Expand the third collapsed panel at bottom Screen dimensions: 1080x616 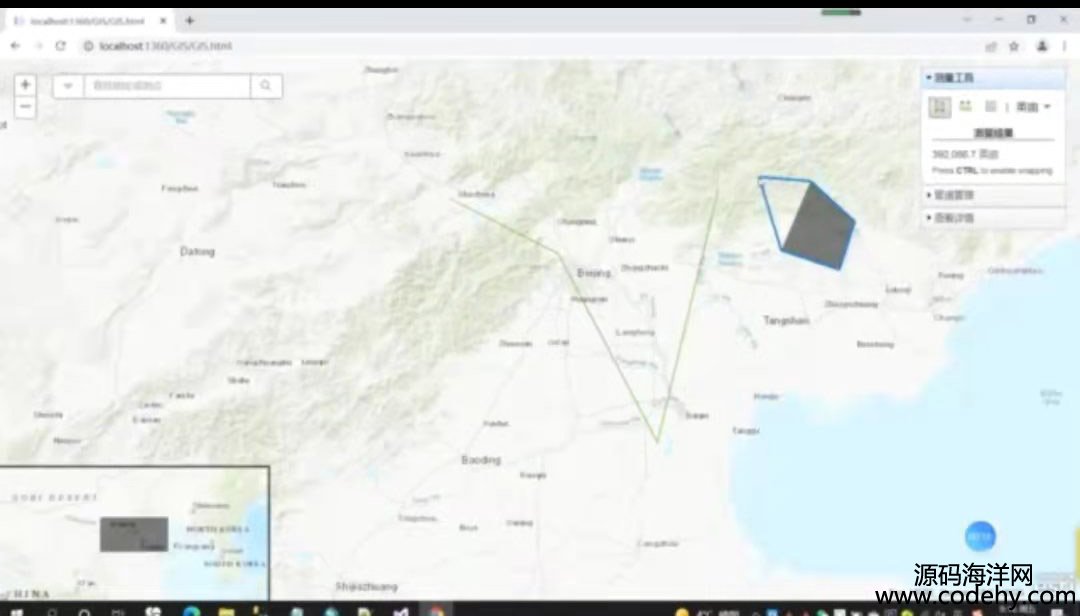click(x=993, y=218)
